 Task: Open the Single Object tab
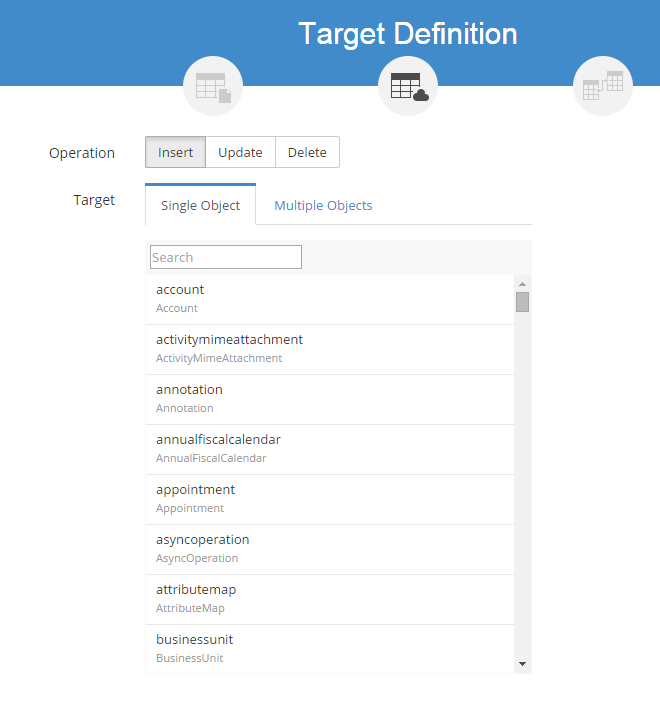click(200, 205)
